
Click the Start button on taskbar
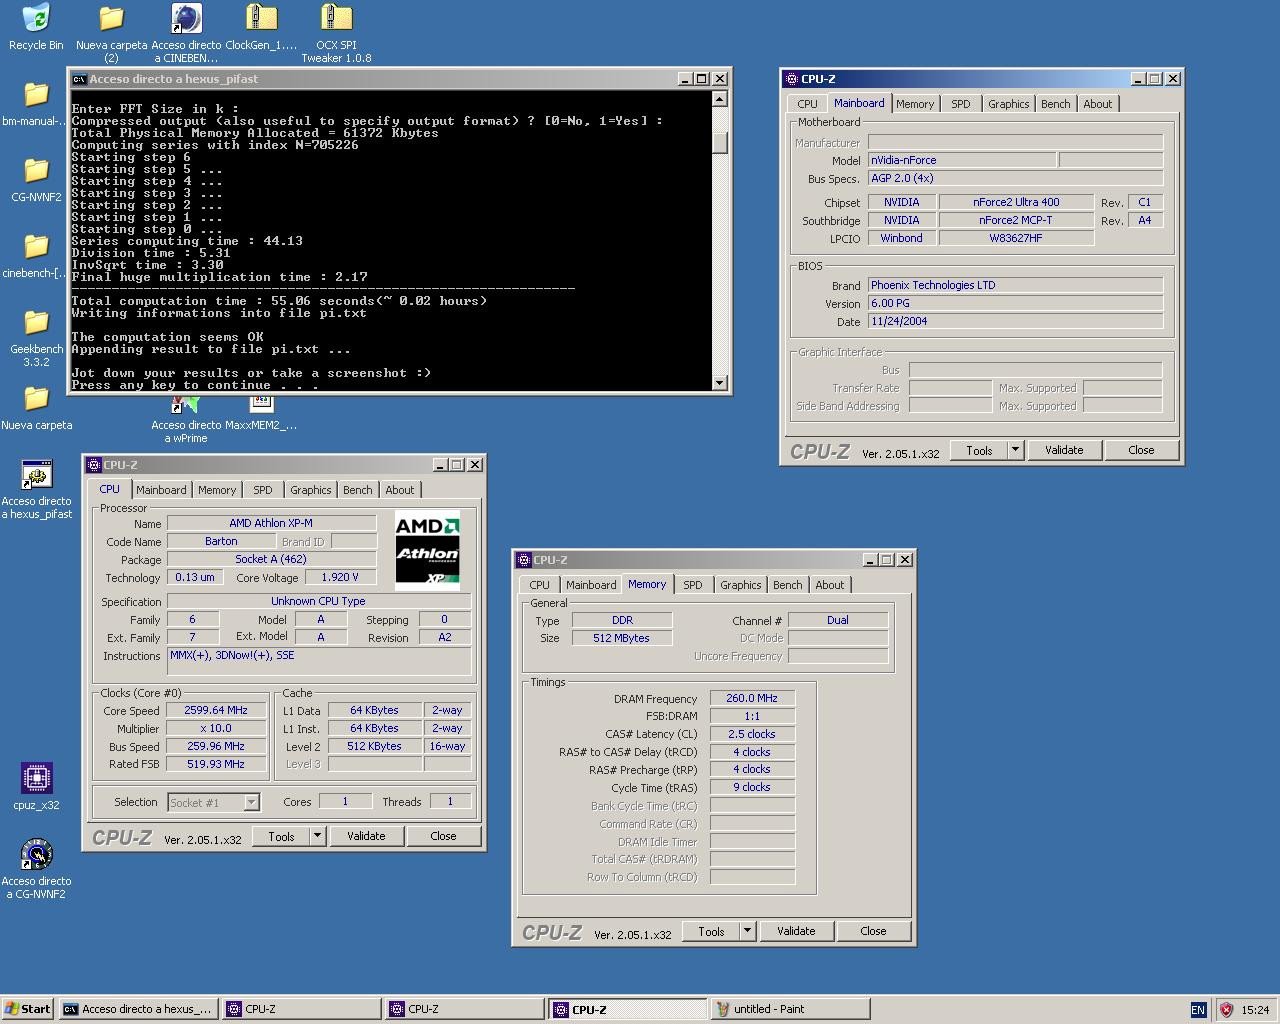click(x=27, y=1009)
